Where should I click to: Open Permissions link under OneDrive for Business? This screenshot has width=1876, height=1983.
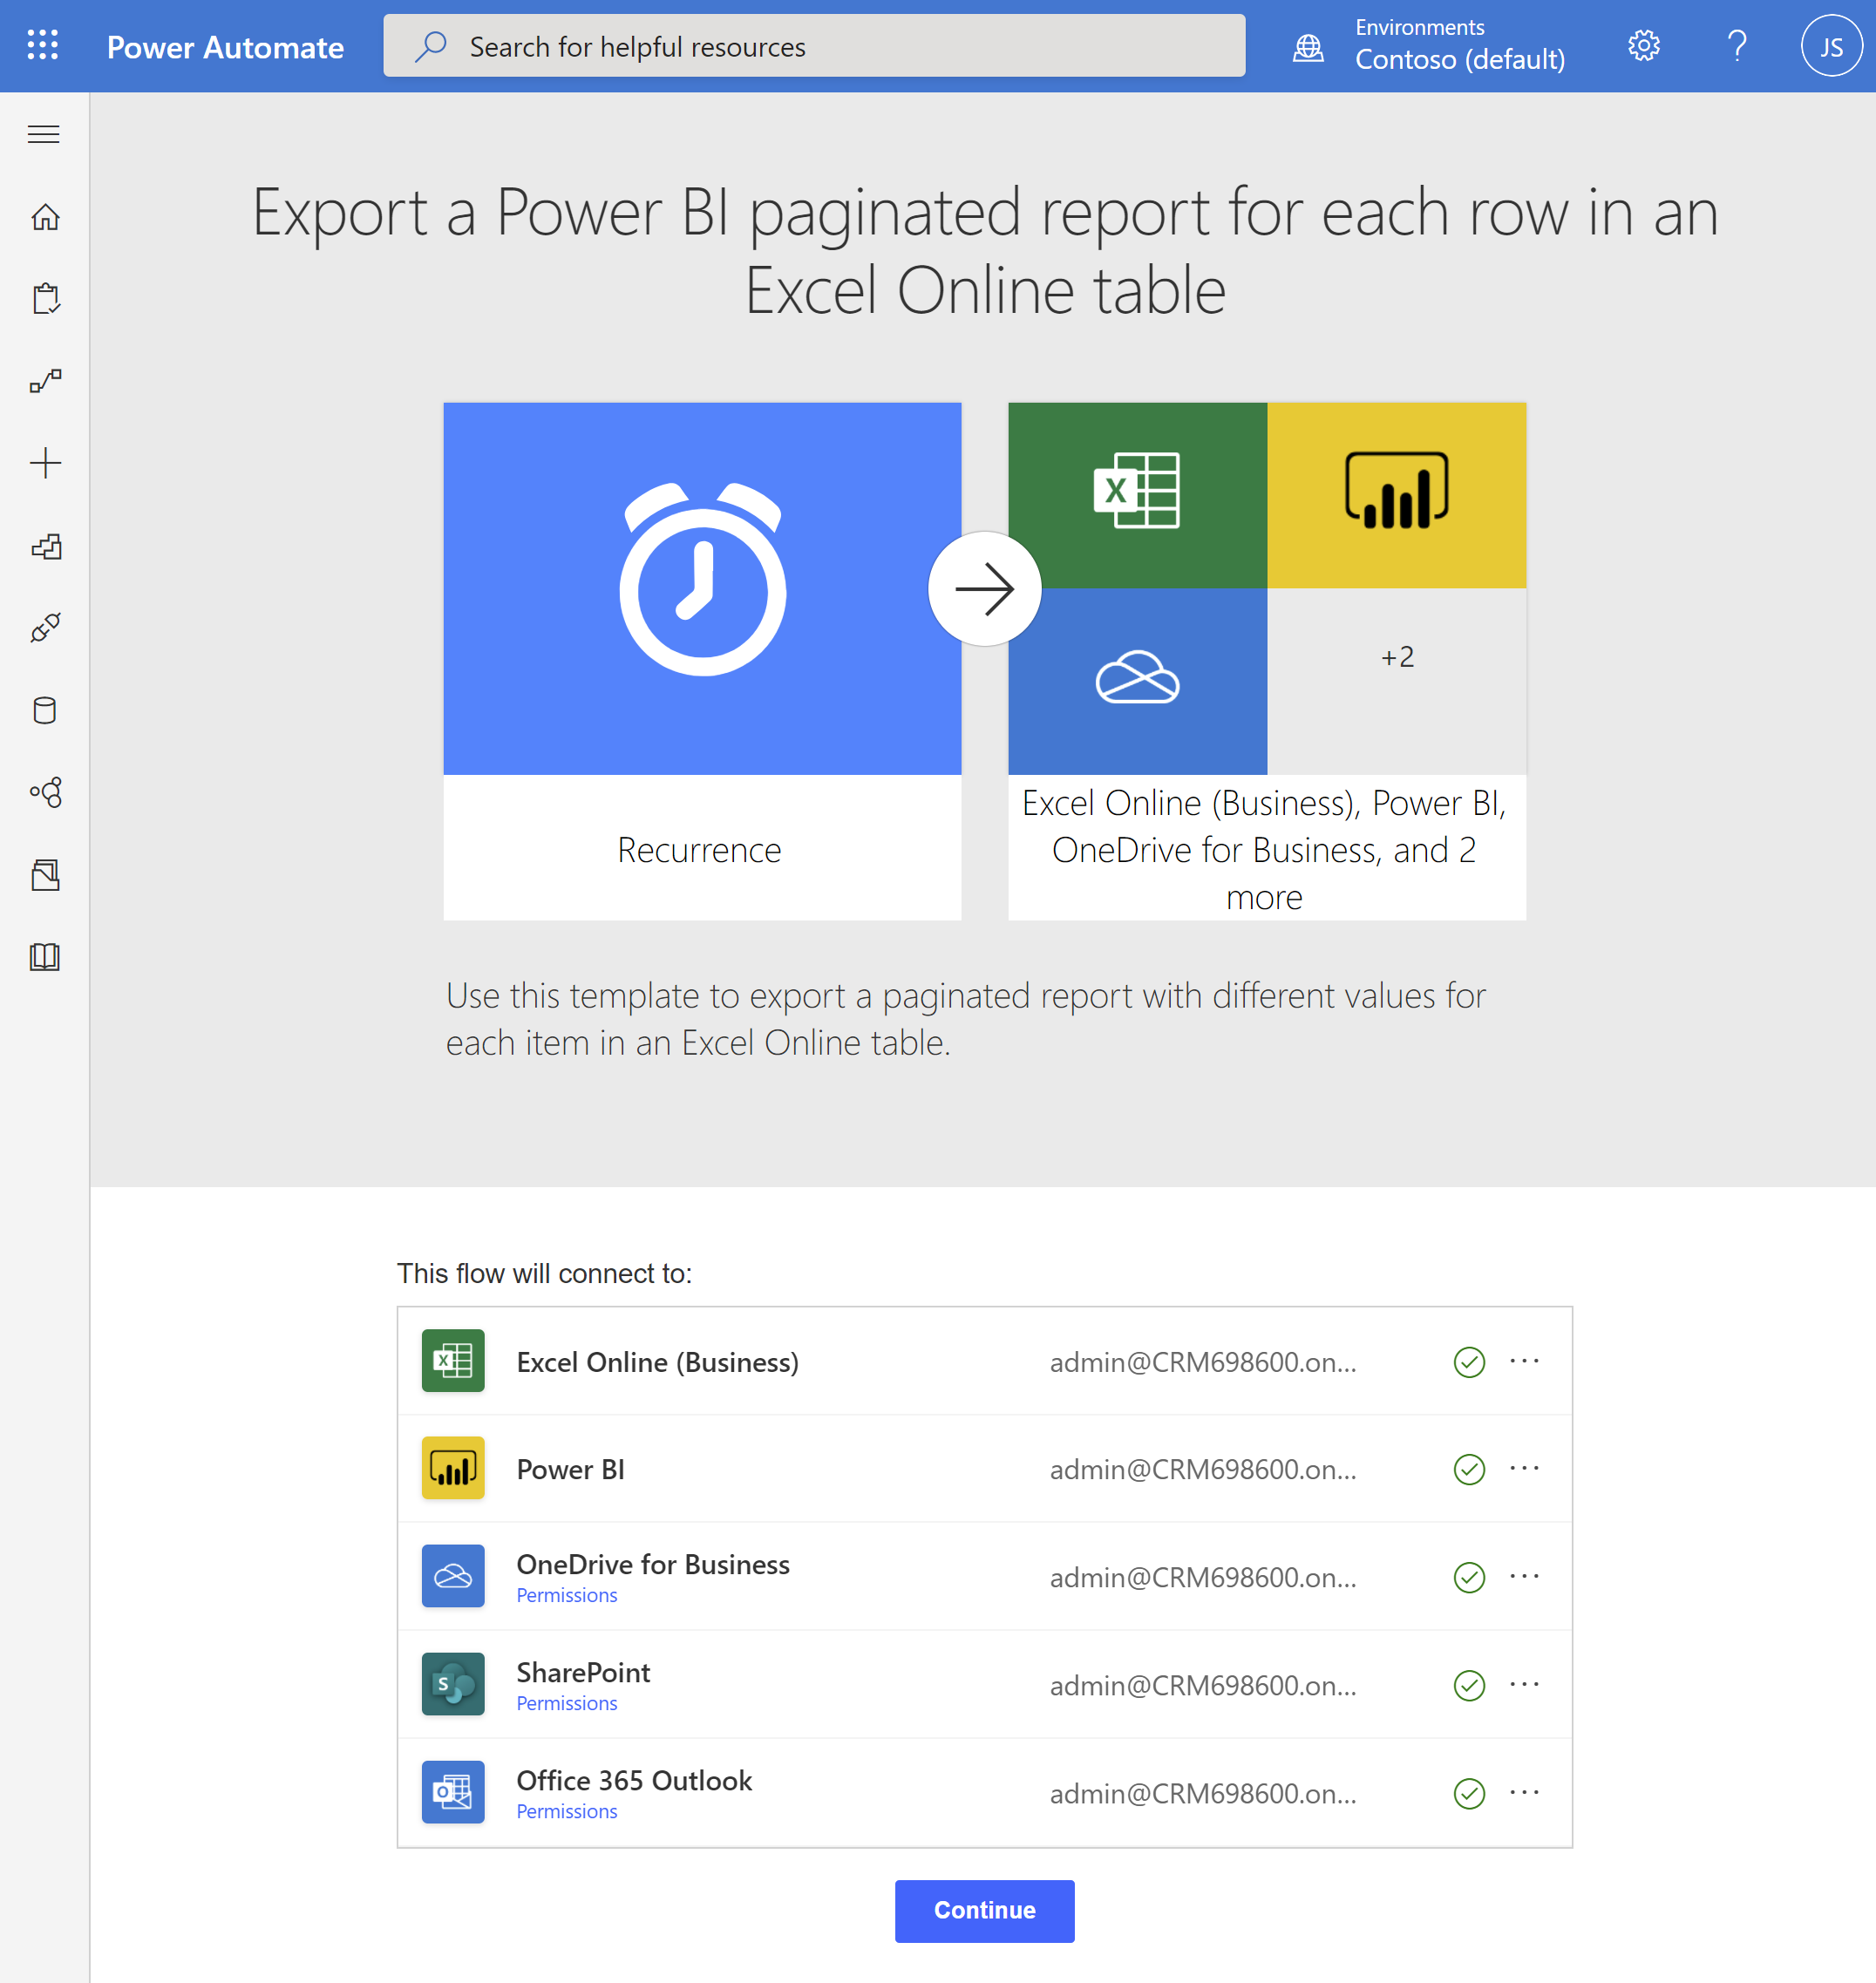(x=566, y=1595)
